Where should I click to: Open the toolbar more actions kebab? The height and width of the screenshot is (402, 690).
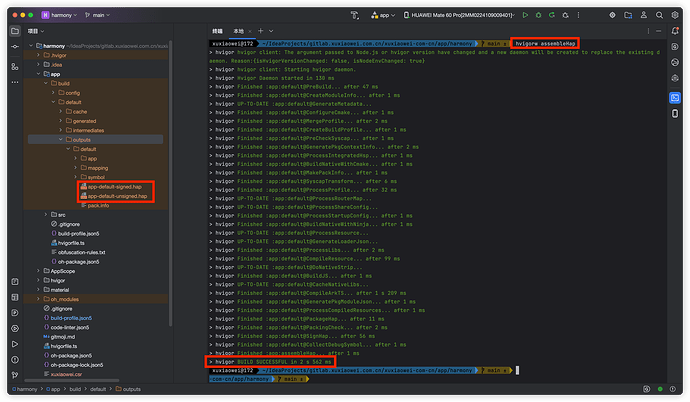[x=578, y=15]
